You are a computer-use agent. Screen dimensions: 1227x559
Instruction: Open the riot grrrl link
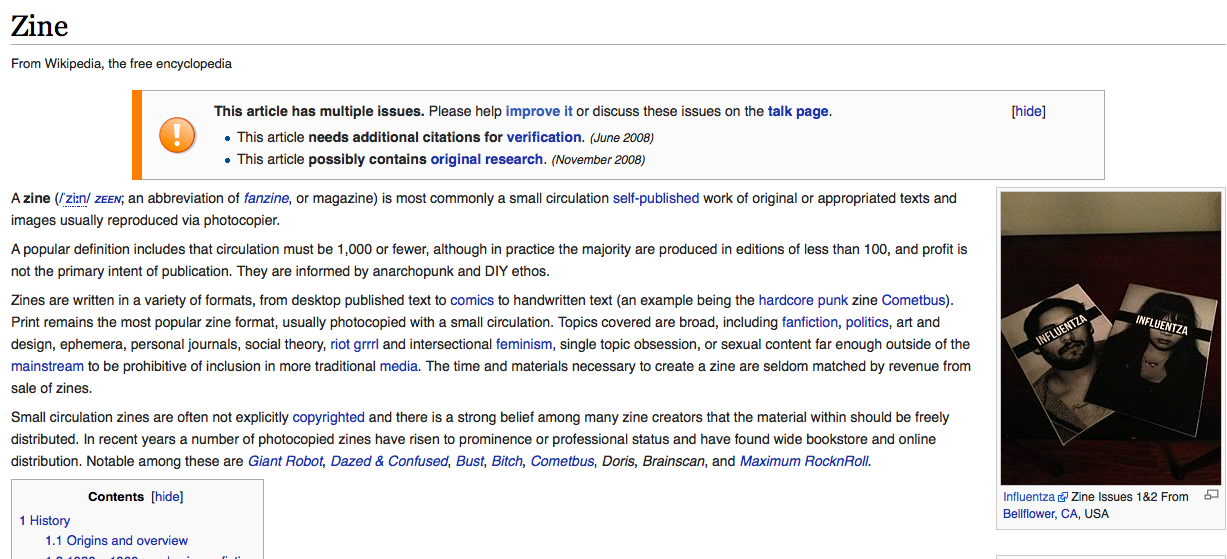tap(355, 344)
